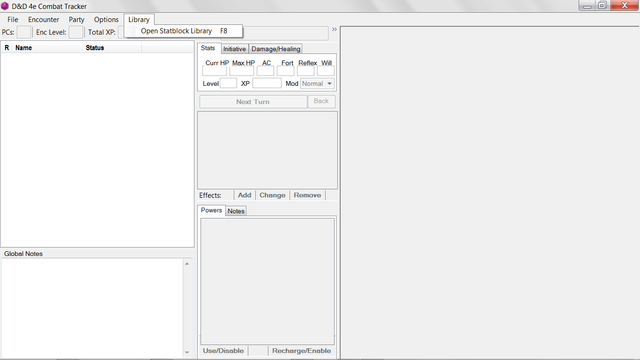The height and width of the screenshot is (360, 640).
Task: Click the Level input field
Action: 228,84
